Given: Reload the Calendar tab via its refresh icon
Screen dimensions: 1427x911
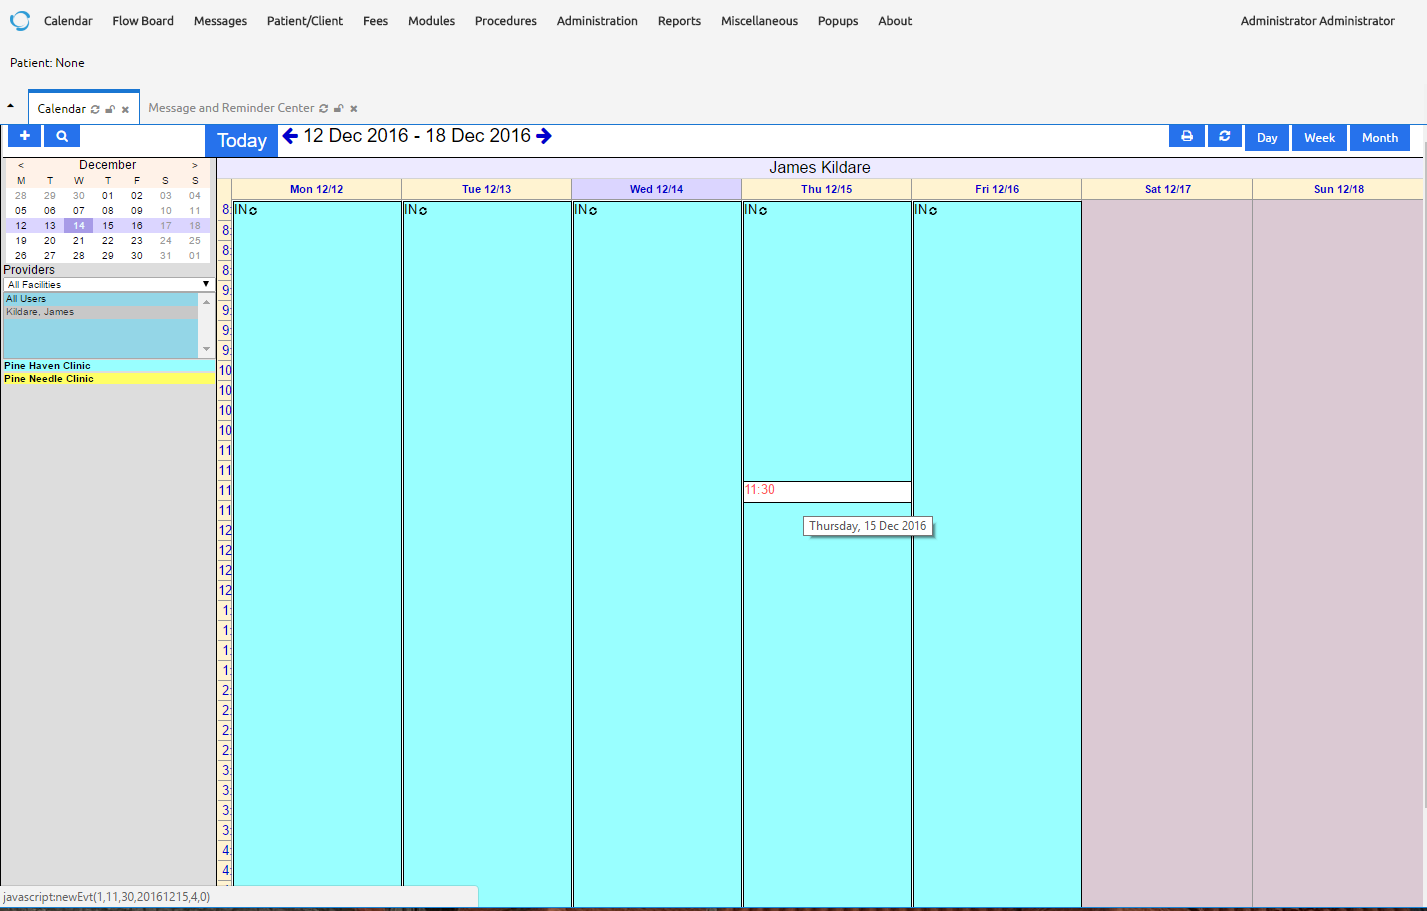Looking at the screenshot, I should [x=95, y=109].
